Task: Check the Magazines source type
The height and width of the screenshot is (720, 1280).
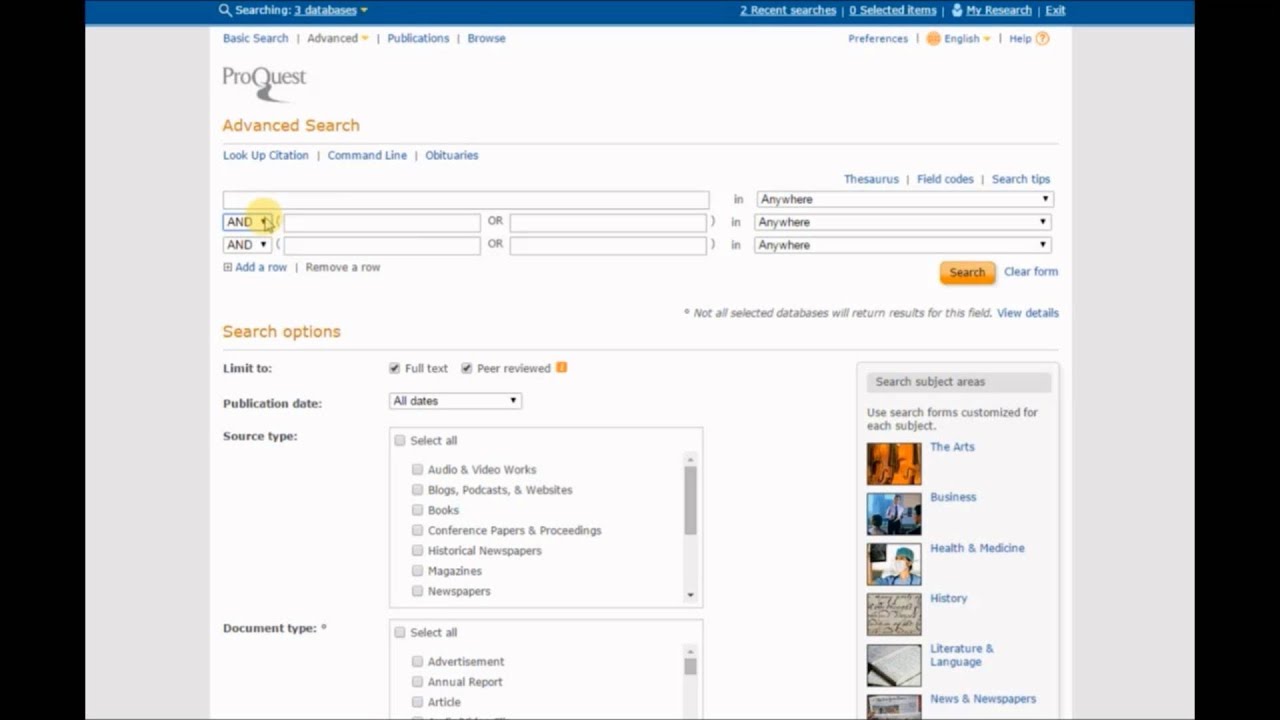Action: pos(417,571)
